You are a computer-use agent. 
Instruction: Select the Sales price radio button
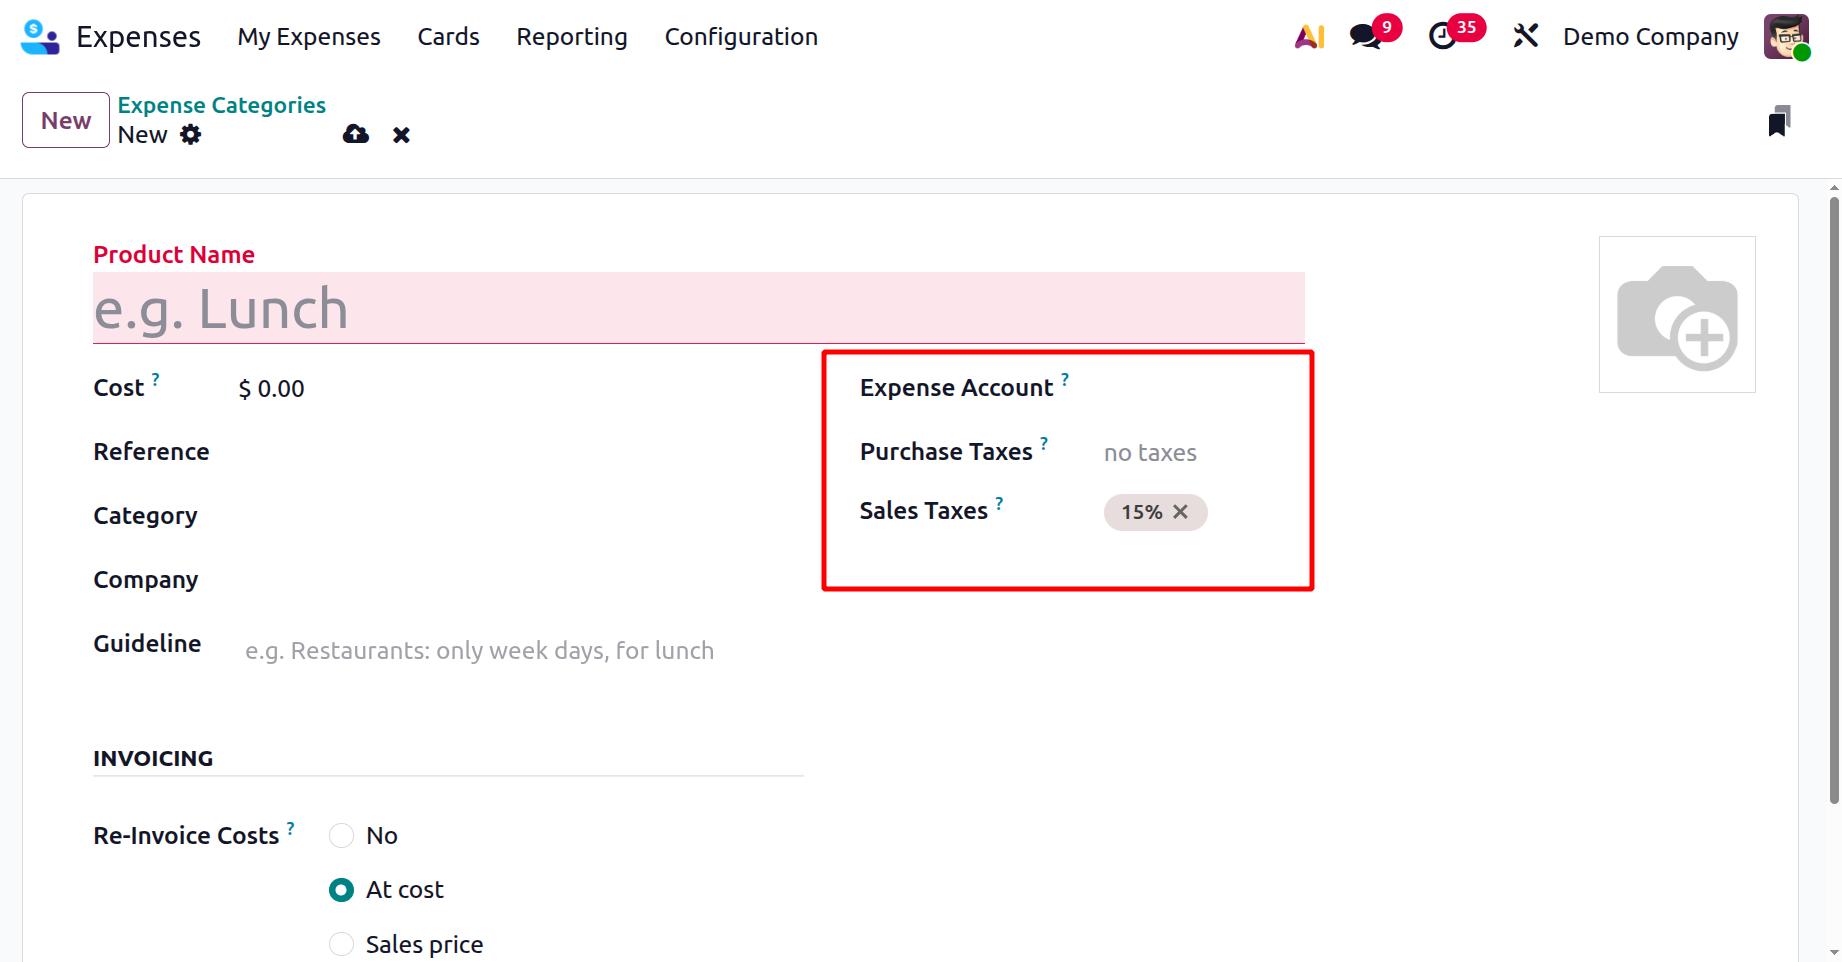[342, 944]
